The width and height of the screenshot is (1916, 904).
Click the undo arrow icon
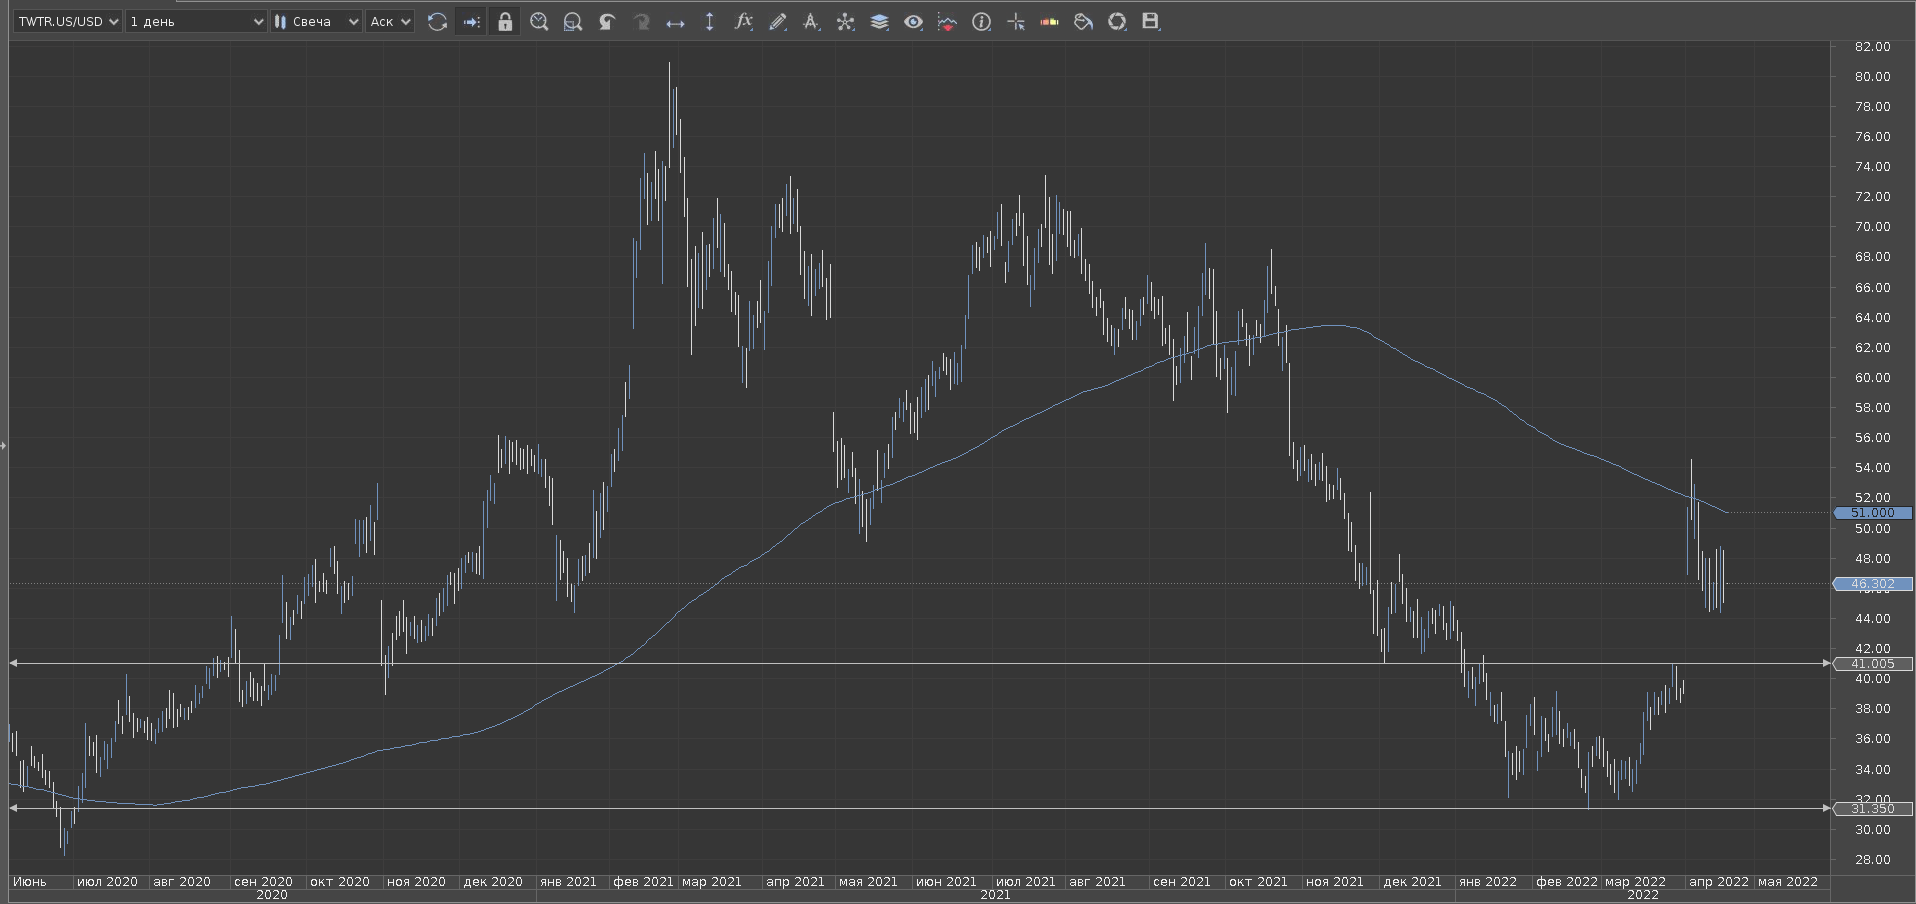coord(607,21)
